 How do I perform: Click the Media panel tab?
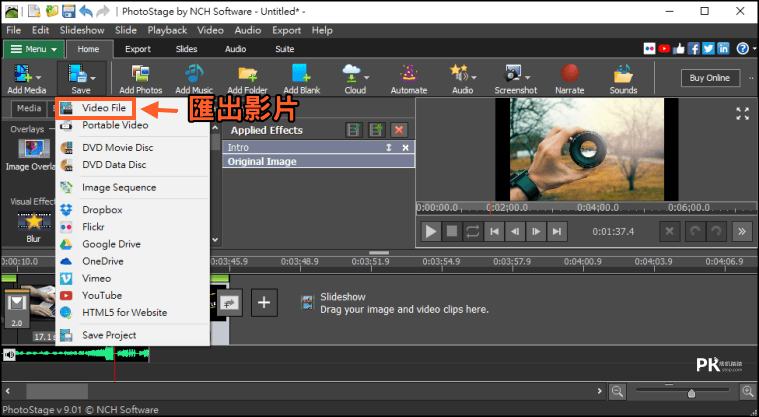29,108
